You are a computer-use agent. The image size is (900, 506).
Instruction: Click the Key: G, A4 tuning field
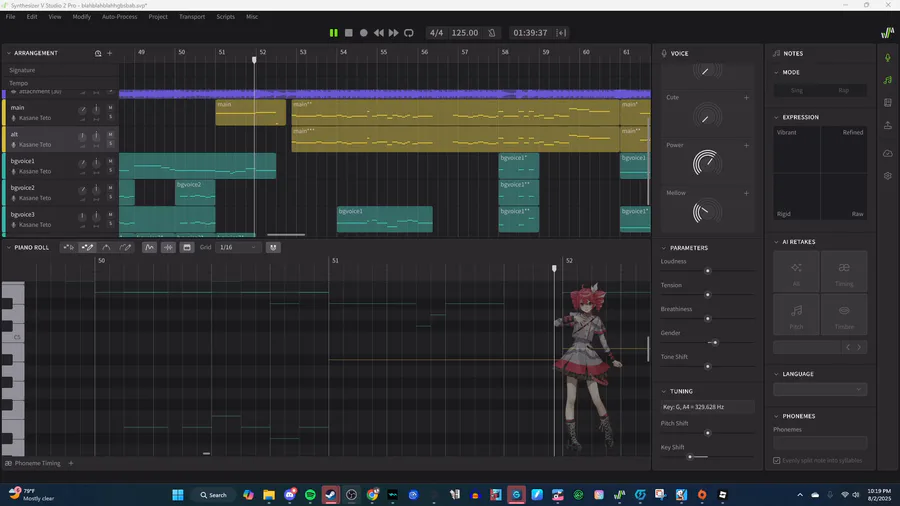pyautogui.click(x=707, y=407)
